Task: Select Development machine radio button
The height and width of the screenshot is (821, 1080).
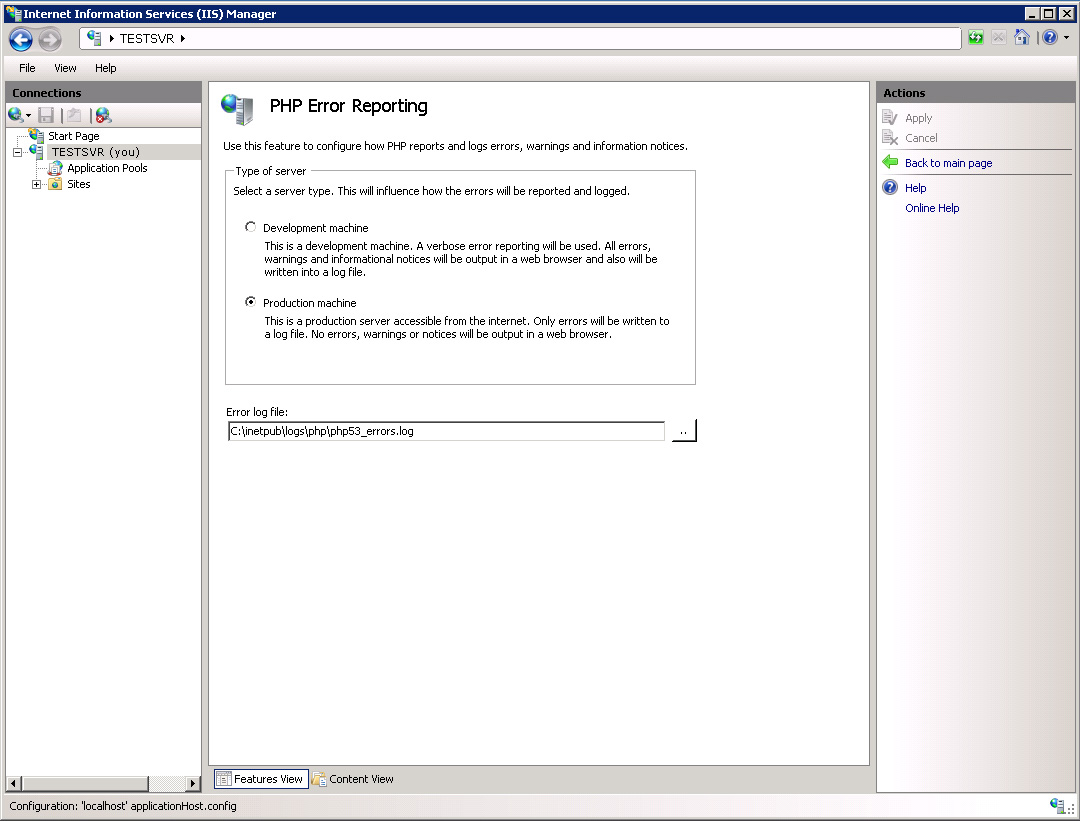Action: [x=251, y=227]
